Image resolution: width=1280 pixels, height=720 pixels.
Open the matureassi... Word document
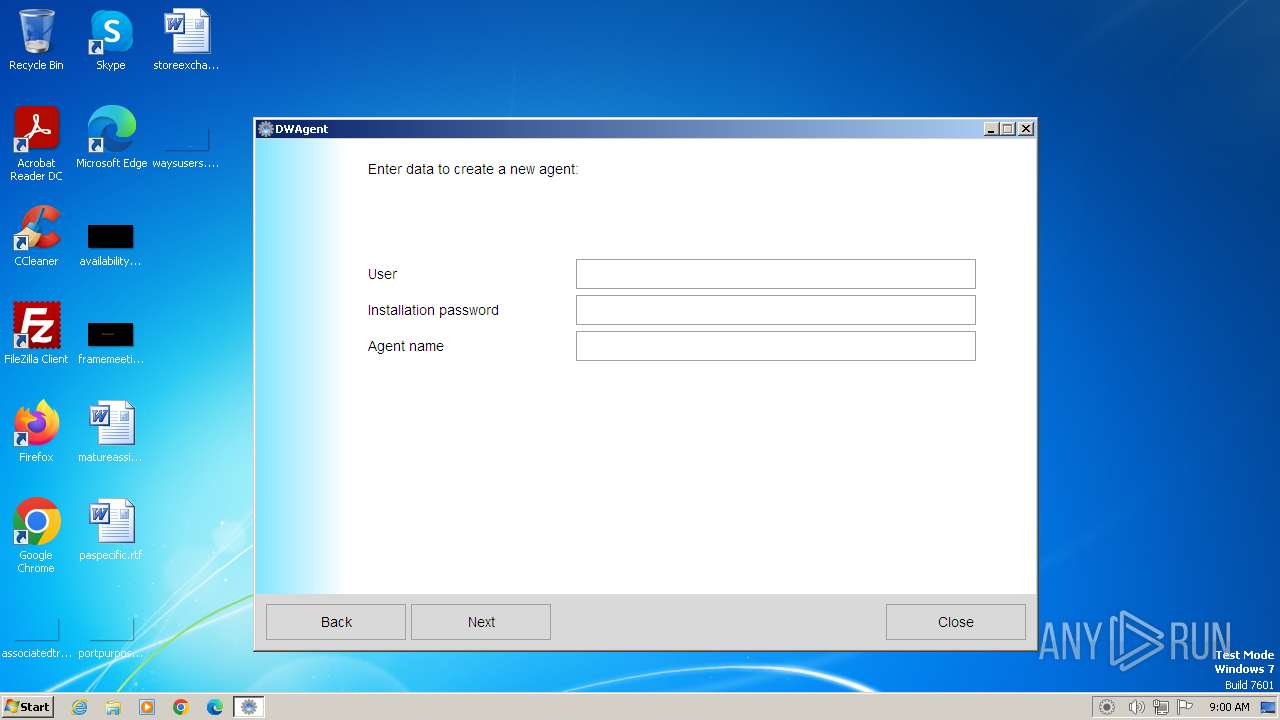tap(110, 432)
